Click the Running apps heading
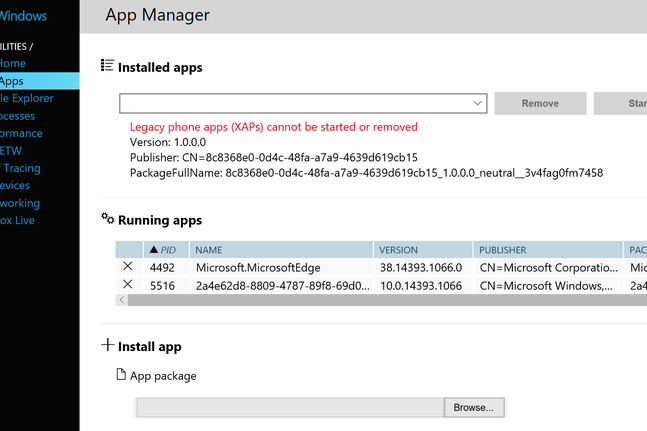This screenshot has height=431, width=647. click(x=160, y=220)
